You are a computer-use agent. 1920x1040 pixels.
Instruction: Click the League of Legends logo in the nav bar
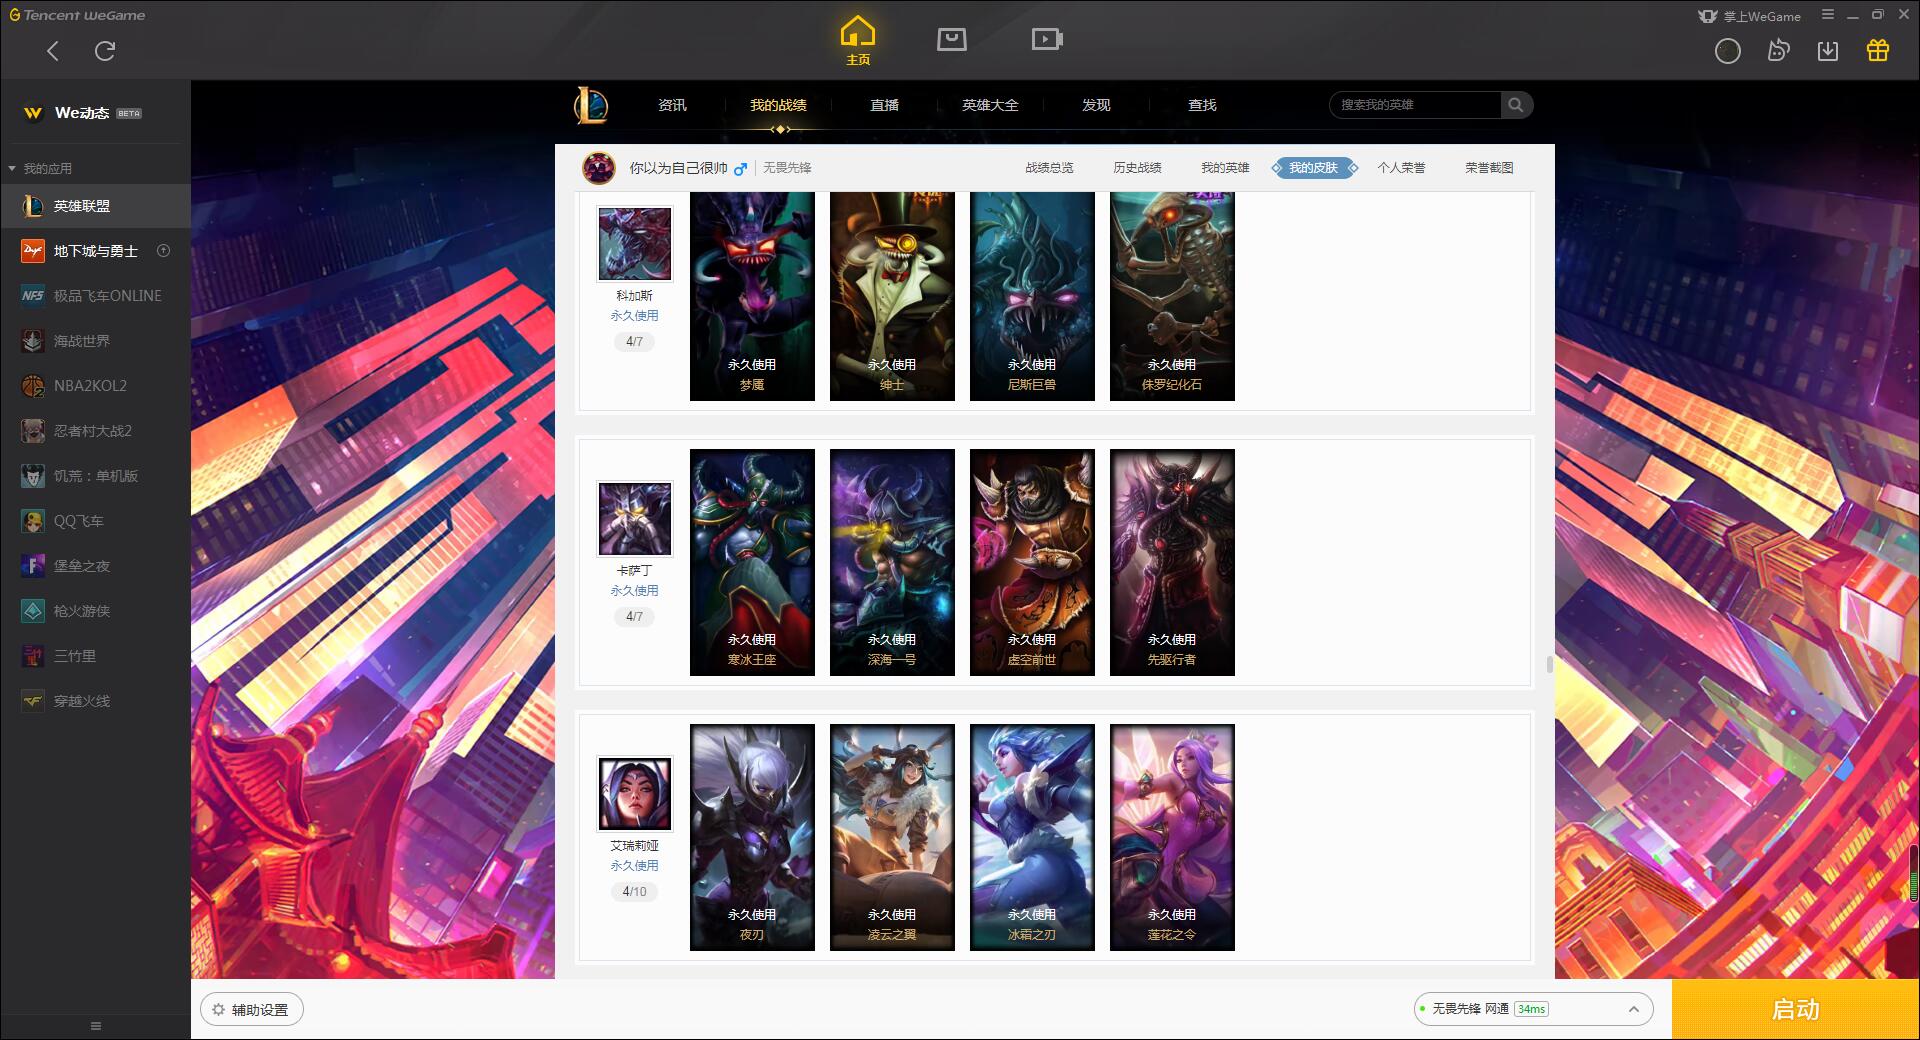pos(591,105)
